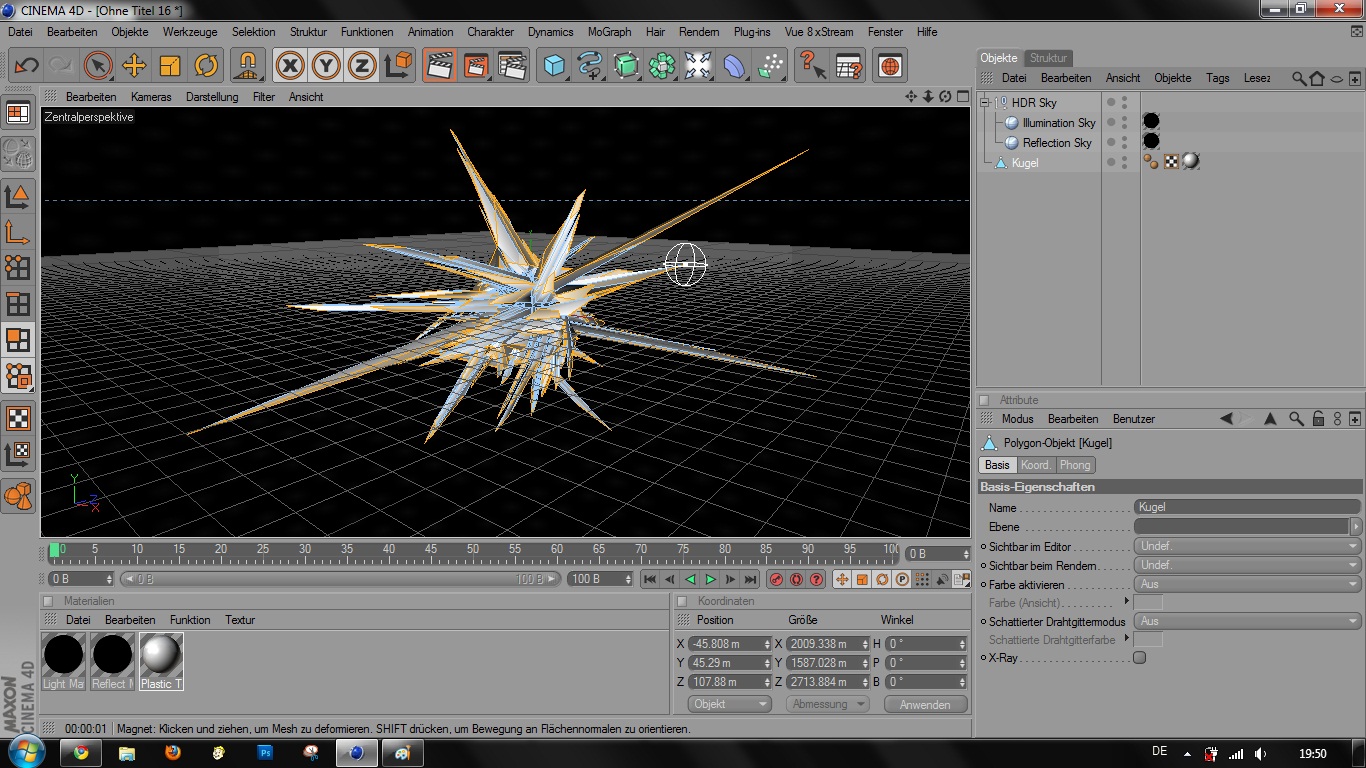1366x768 pixels.
Task: Open the MoGraph menu
Action: (x=609, y=32)
